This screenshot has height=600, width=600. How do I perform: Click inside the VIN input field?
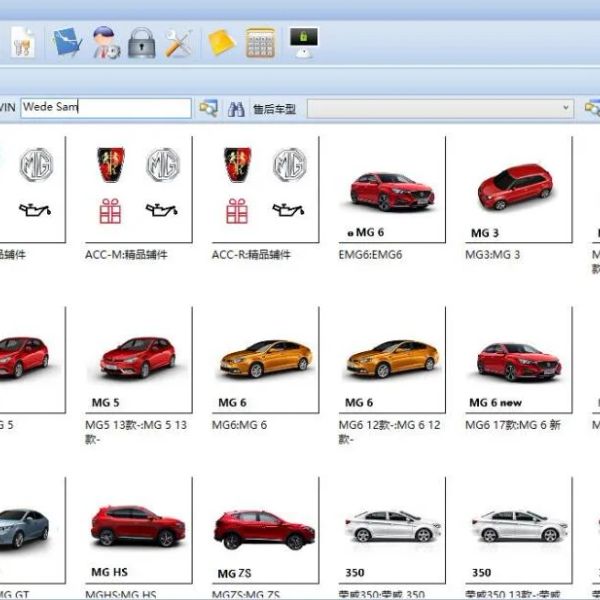[x=106, y=108]
